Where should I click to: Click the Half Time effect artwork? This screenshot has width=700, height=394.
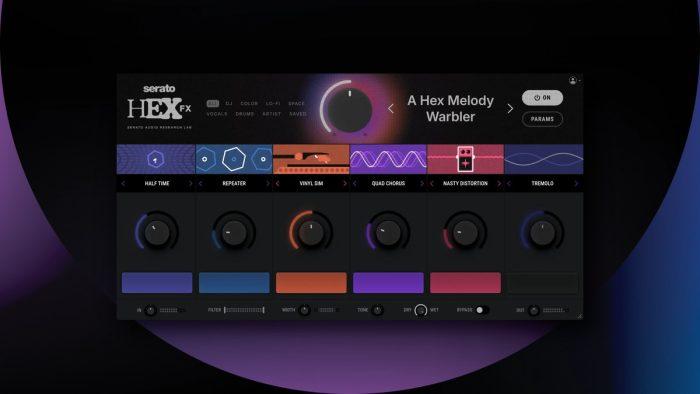(x=156, y=159)
